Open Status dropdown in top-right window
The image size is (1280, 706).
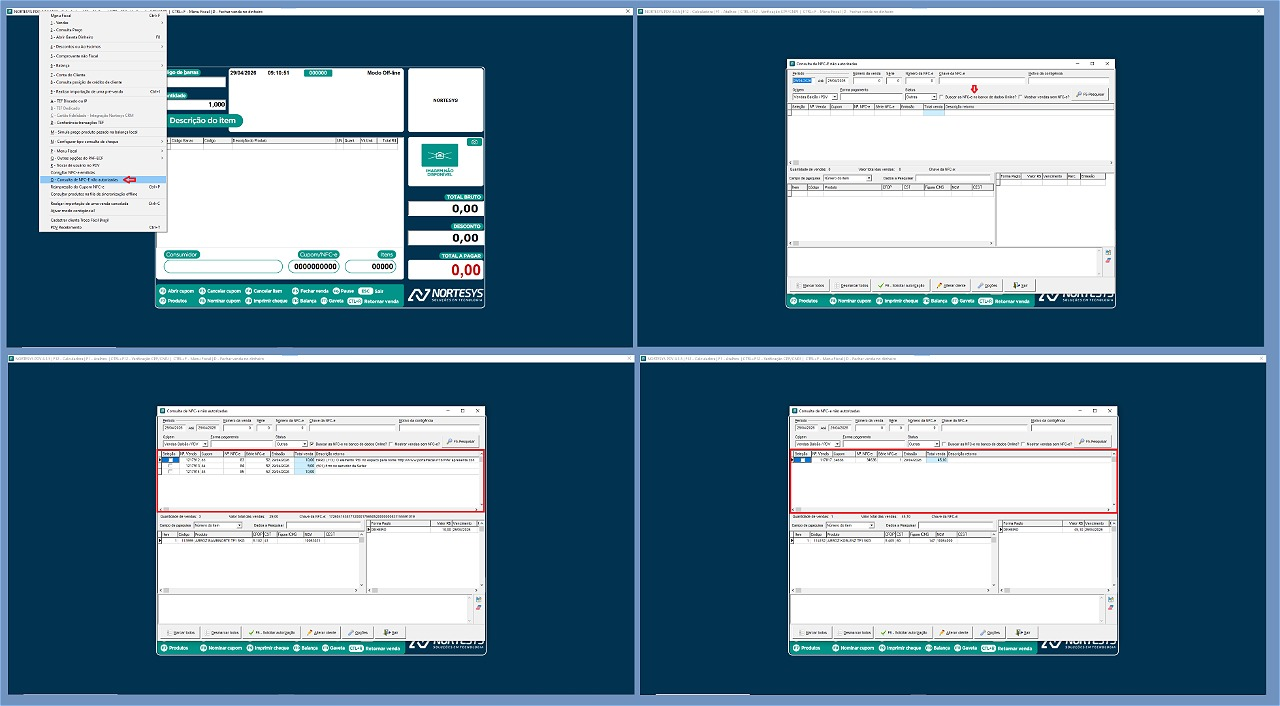[x=934, y=97]
